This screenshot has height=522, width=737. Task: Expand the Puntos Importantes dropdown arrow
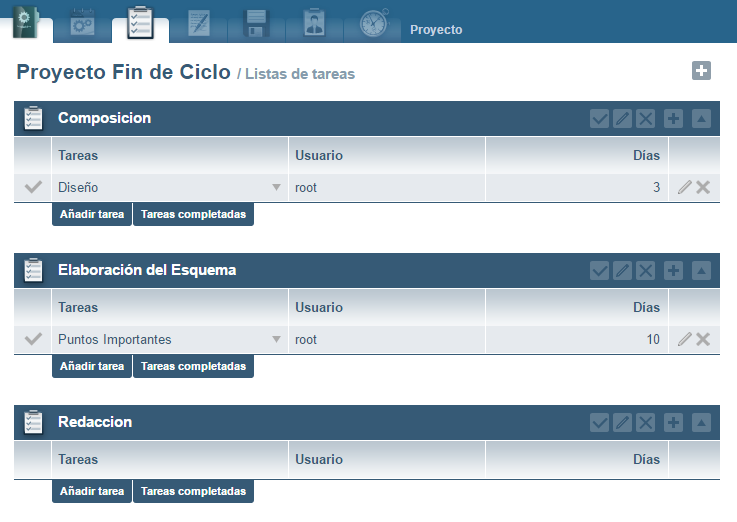(276, 340)
